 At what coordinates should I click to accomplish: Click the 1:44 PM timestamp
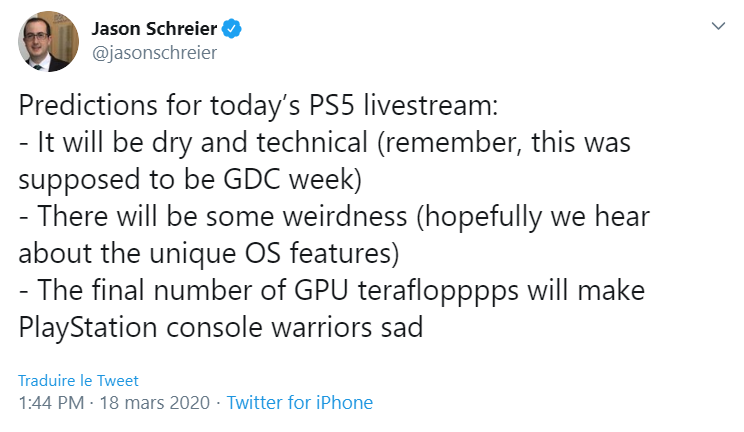click(x=51, y=403)
